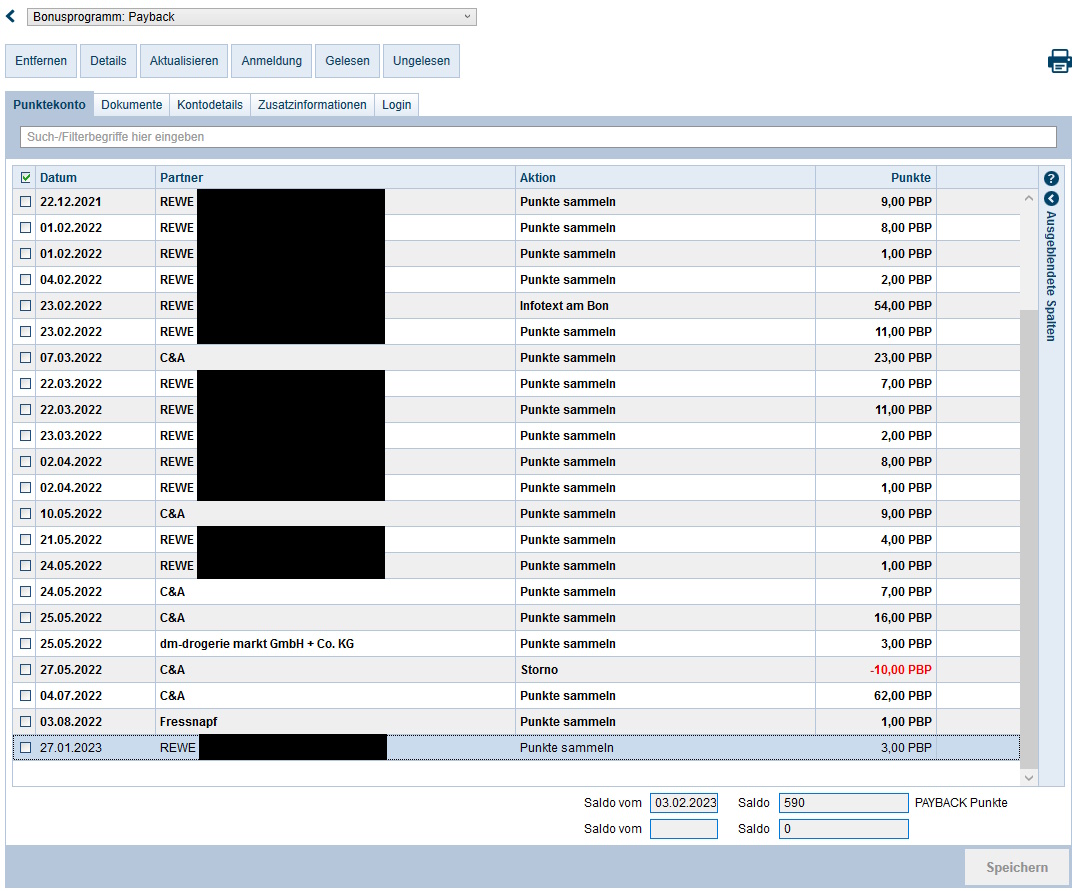
Task: Open the Zusatzinformationen tab
Action: point(312,105)
